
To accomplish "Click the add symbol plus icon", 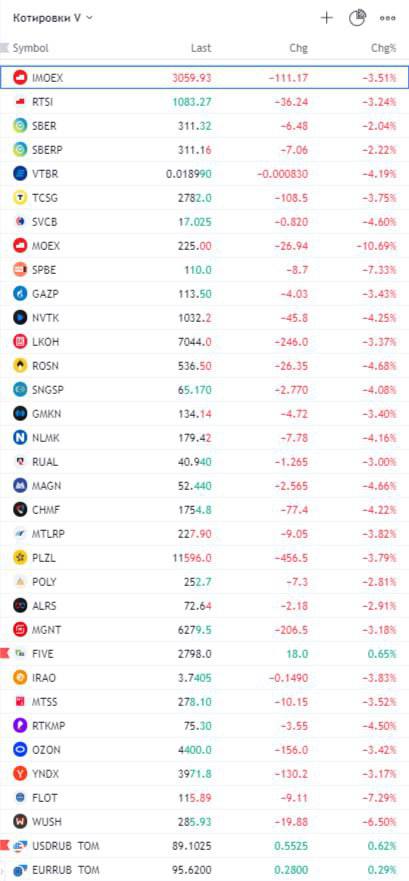I will (x=326, y=18).
